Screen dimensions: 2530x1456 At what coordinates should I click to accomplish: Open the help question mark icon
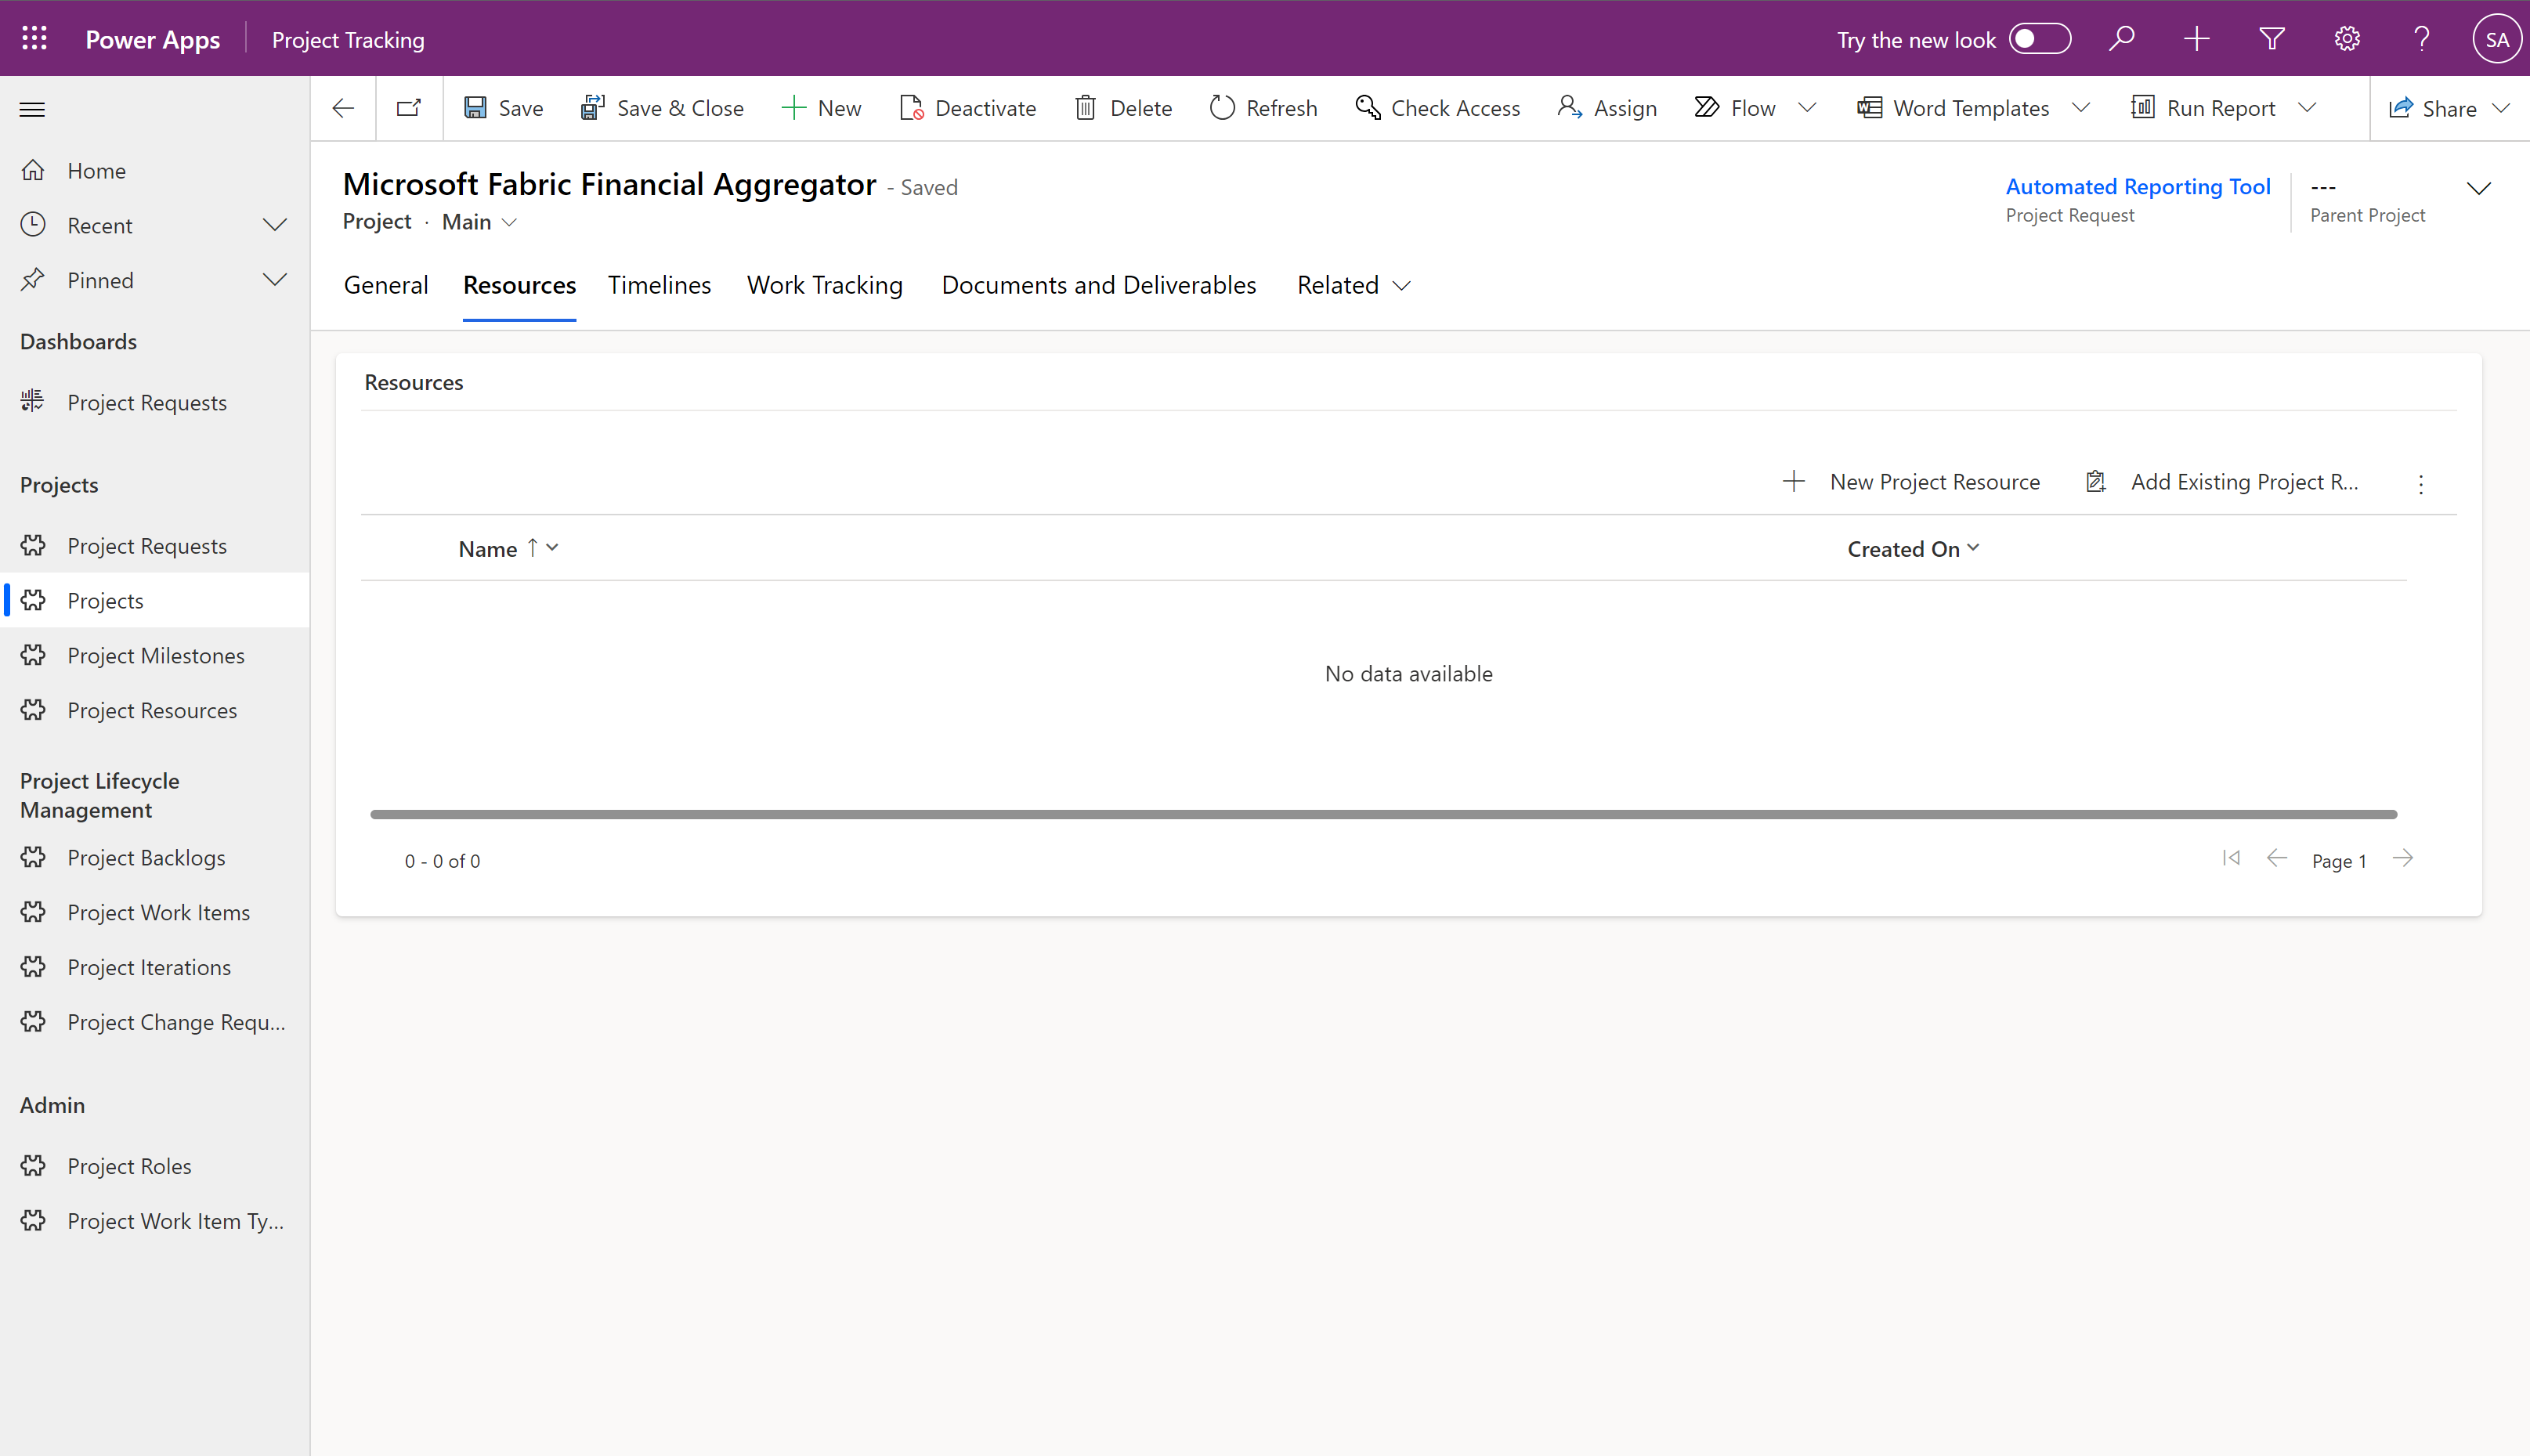(x=2422, y=39)
